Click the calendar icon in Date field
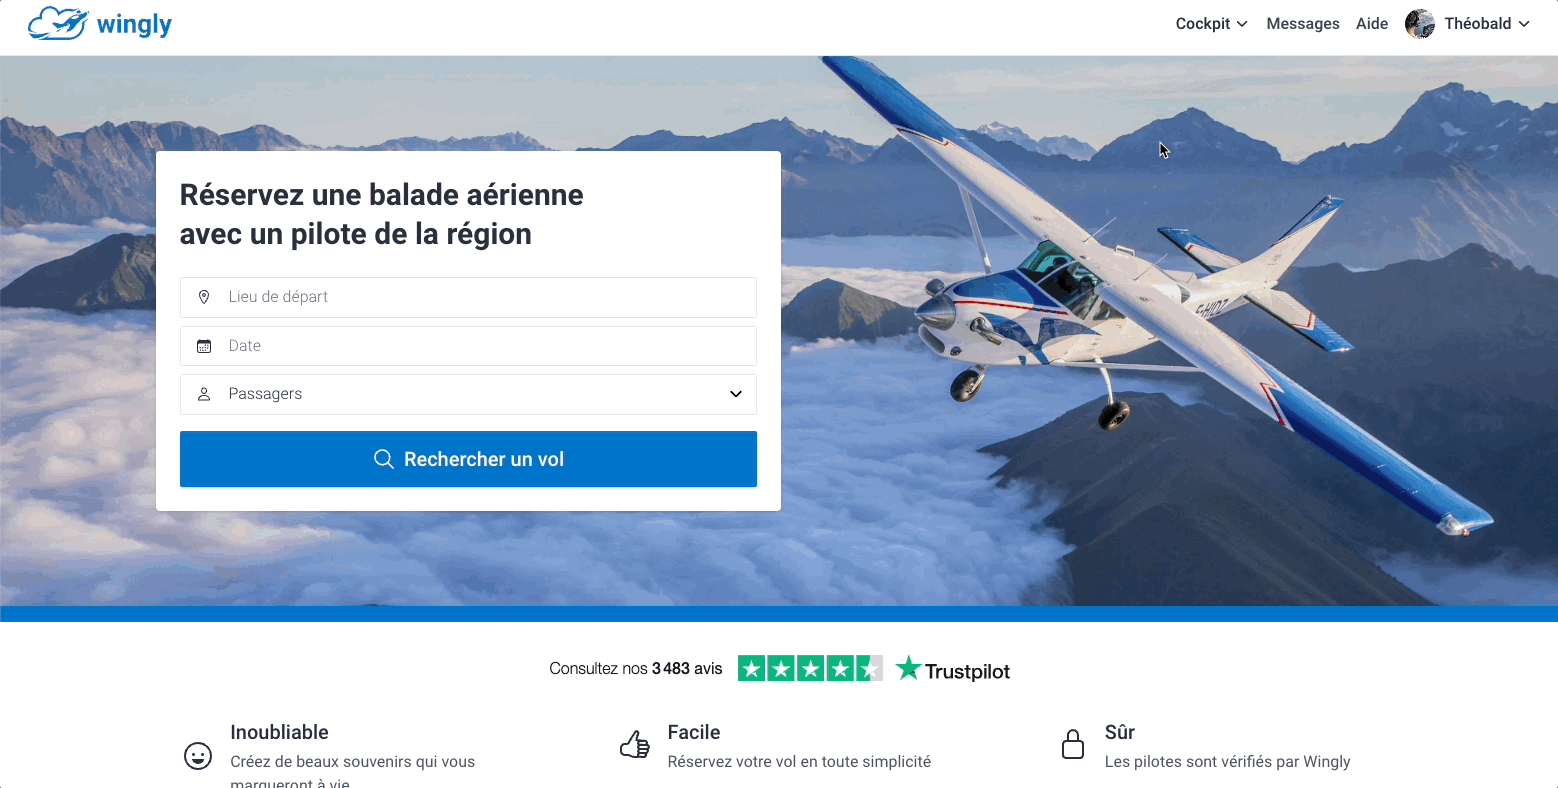 point(204,346)
